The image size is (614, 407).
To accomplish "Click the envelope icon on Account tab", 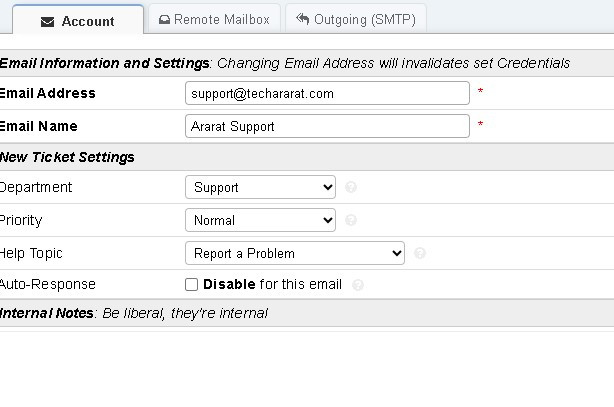I will (x=47, y=21).
